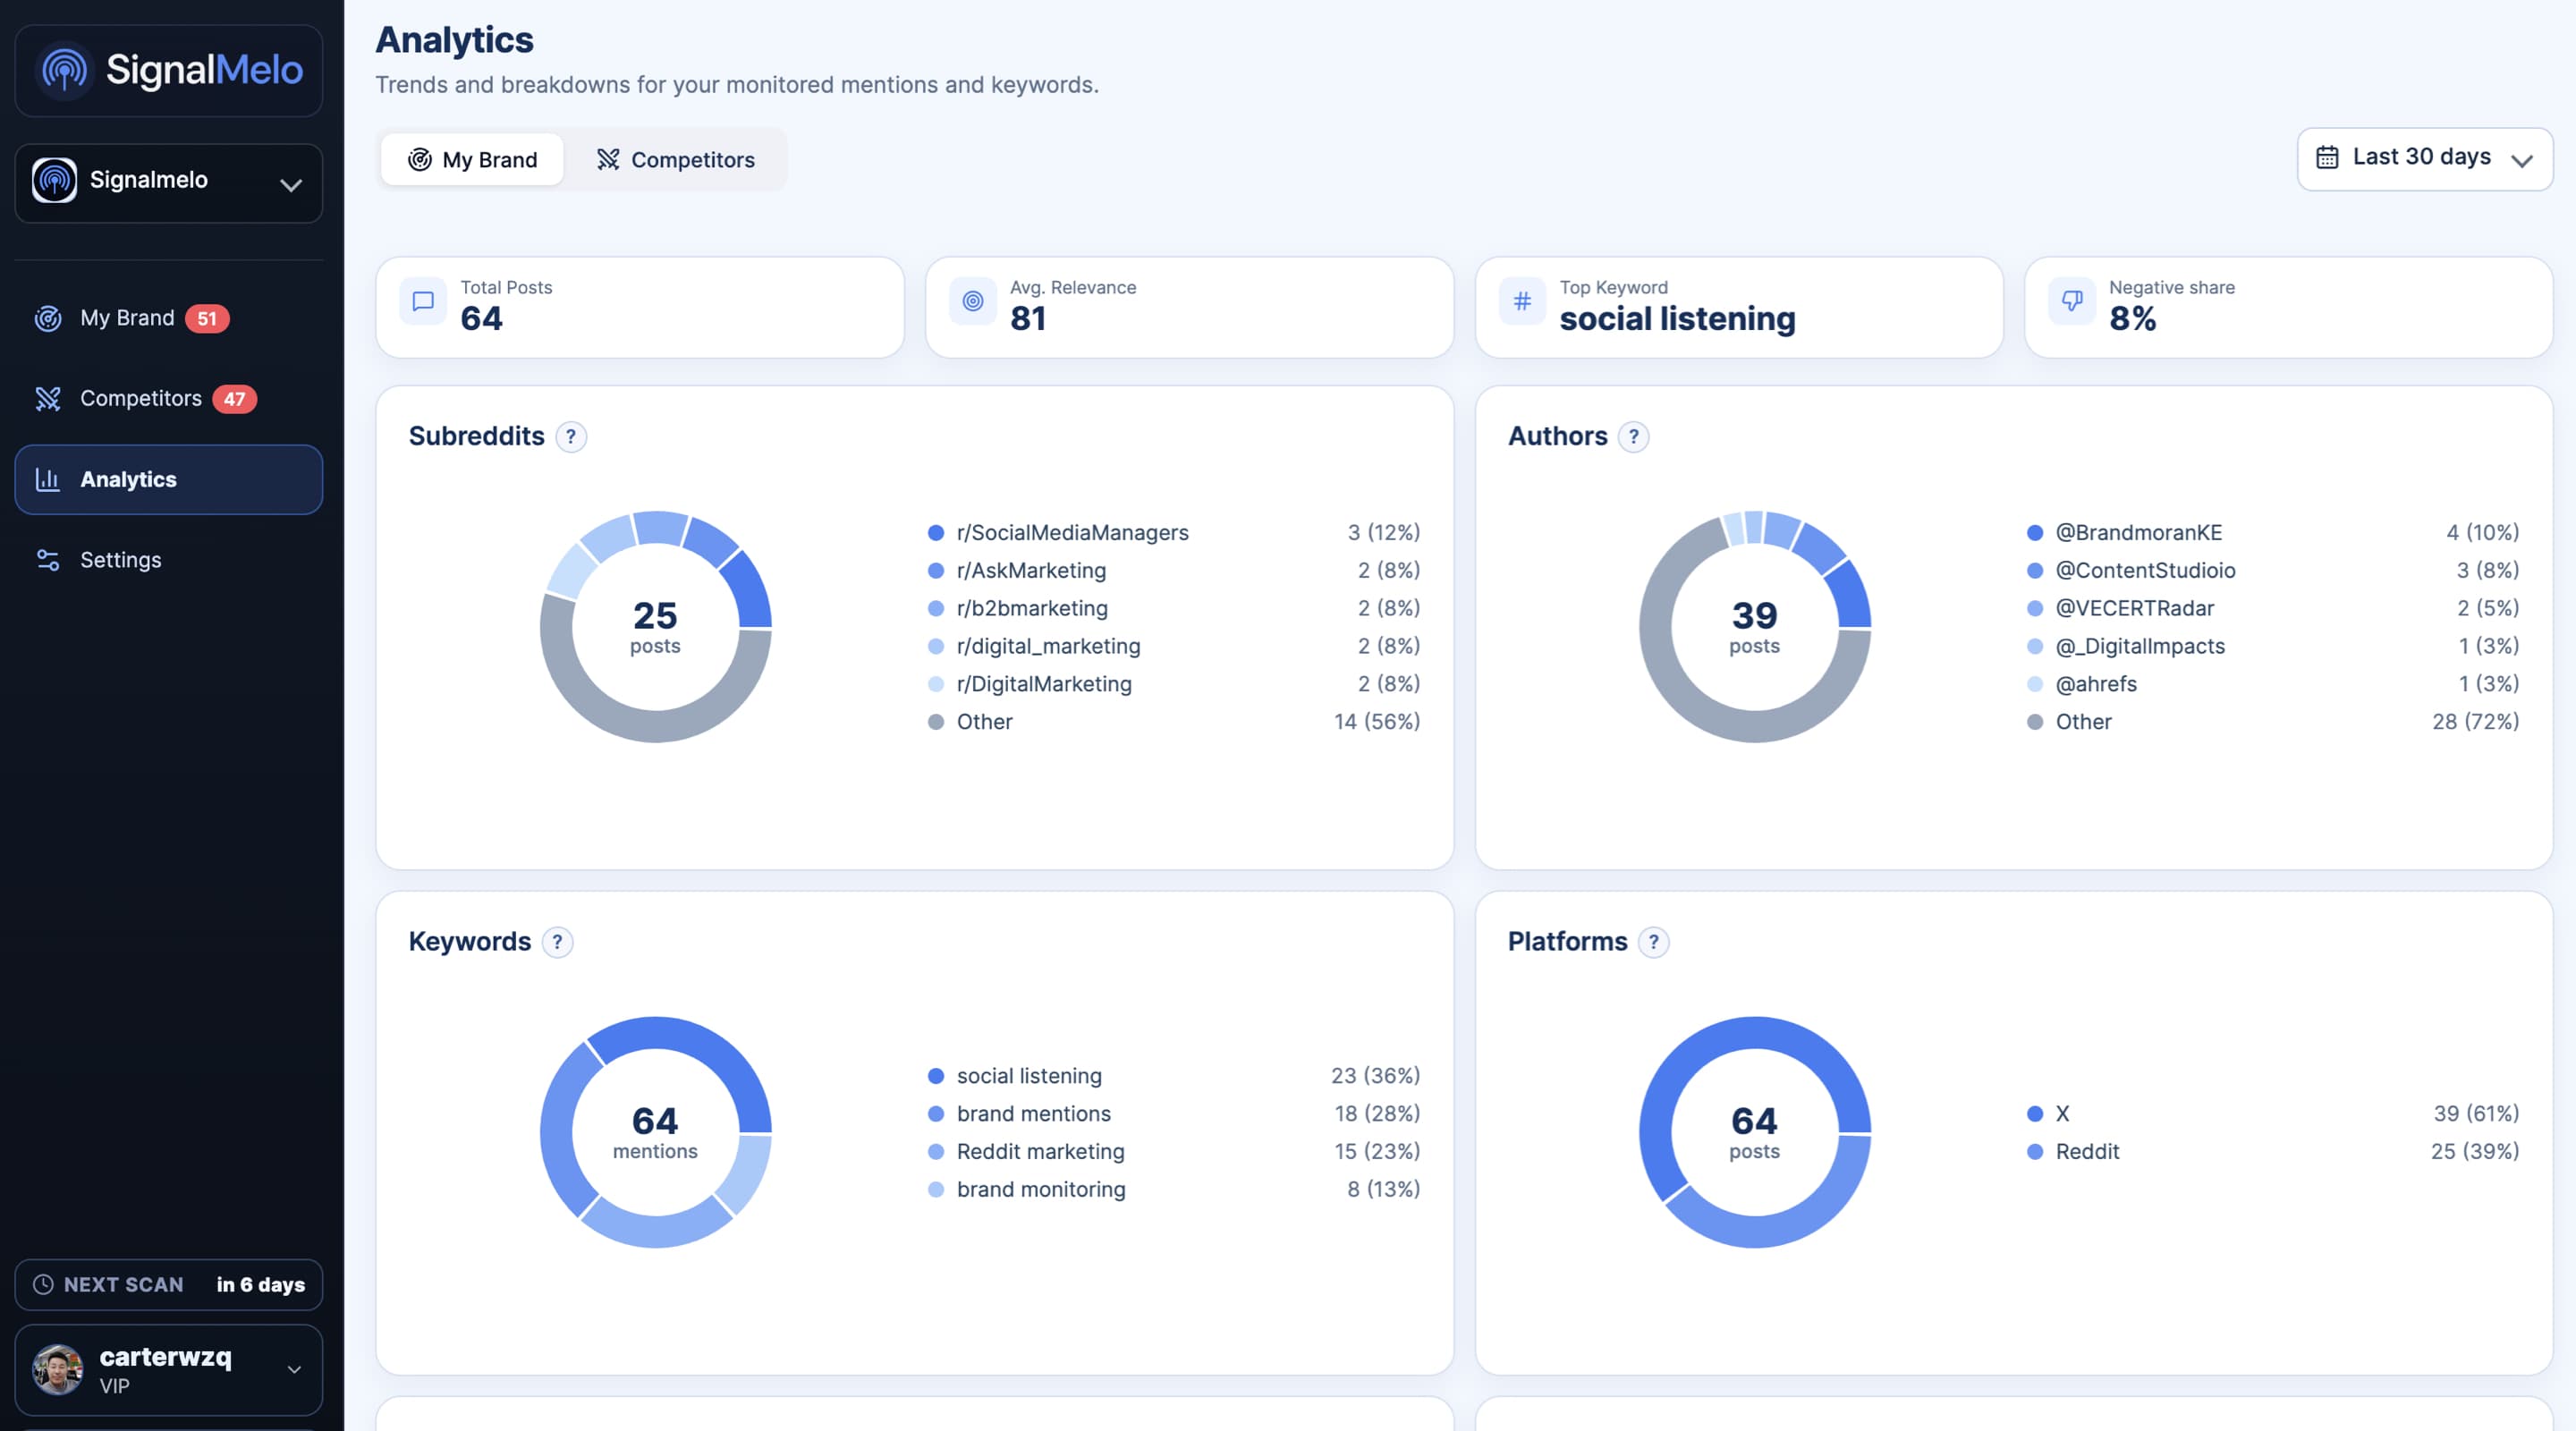
Task: Open the Last 30 days date range dropdown
Action: [x=2424, y=158]
